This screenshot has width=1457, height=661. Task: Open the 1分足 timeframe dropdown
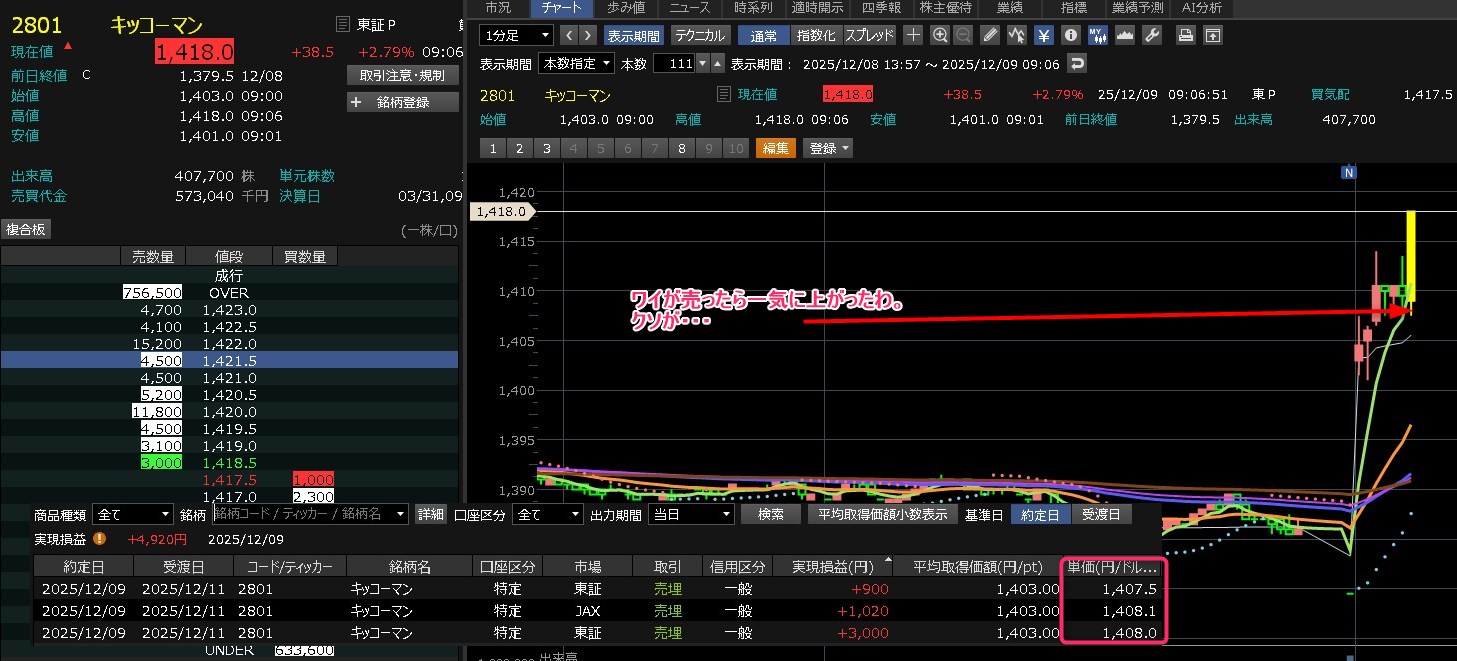(x=516, y=35)
